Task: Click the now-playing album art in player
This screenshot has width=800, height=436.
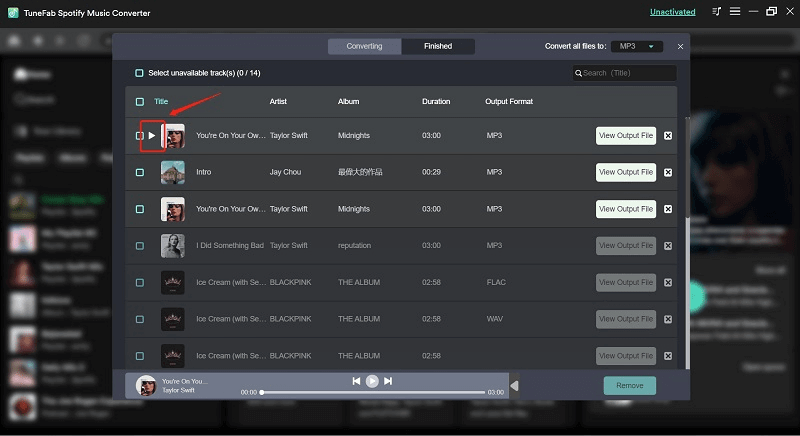Action: click(146, 386)
